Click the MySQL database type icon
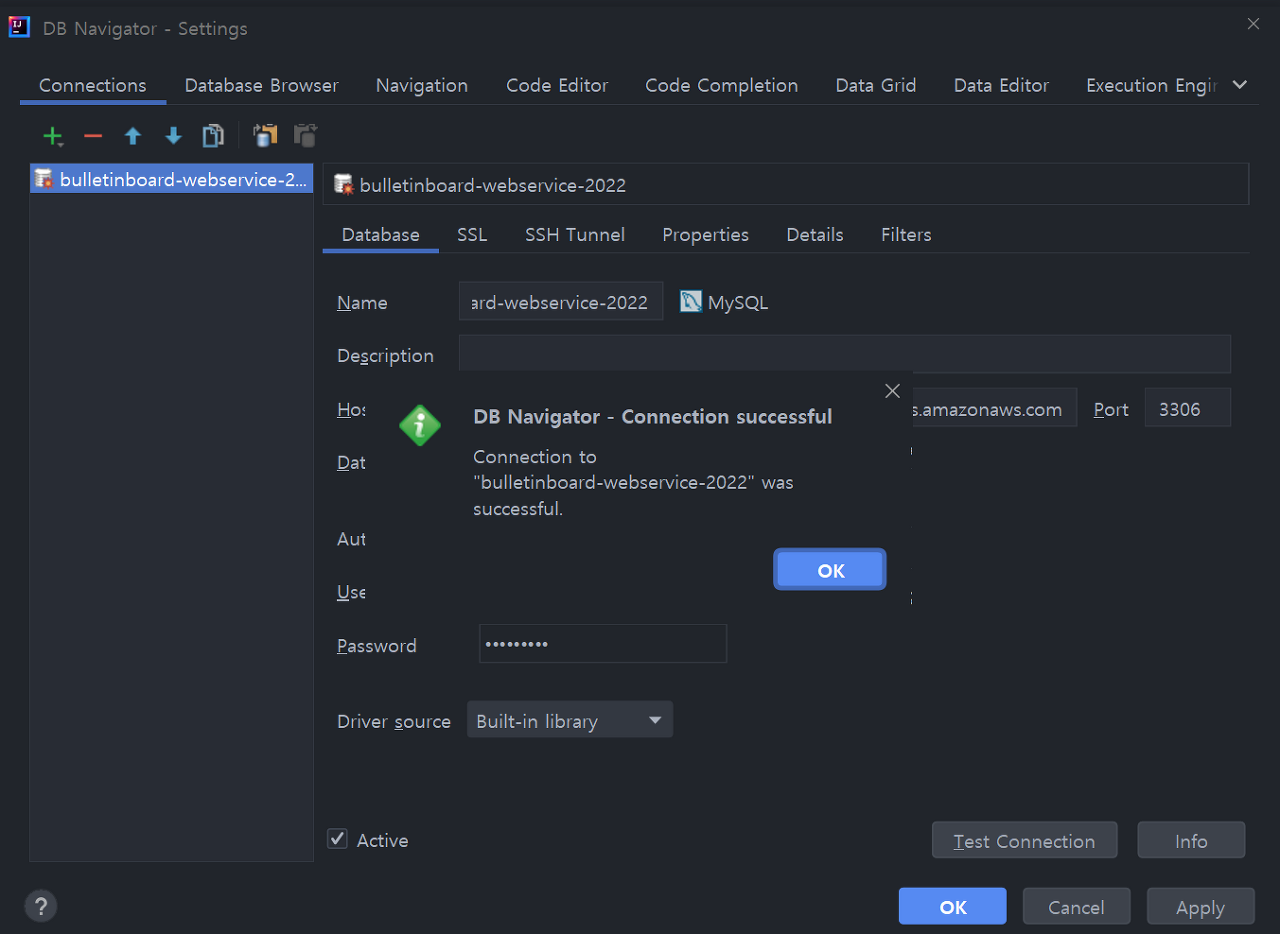 pyautogui.click(x=691, y=302)
